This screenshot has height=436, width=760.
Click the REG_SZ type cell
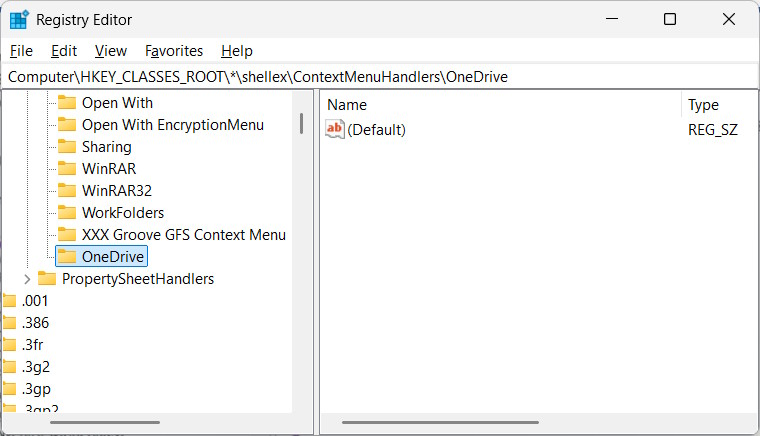click(x=713, y=130)
